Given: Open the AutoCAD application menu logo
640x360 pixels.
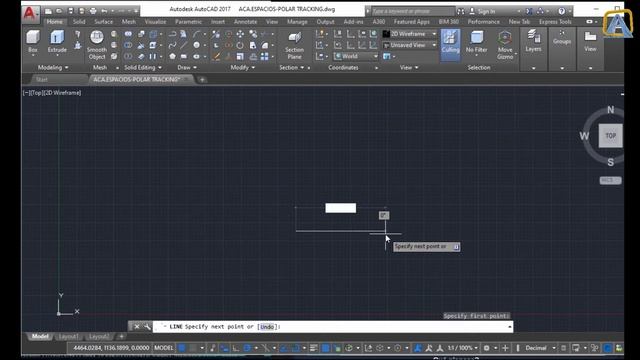Looking at the screenshot, I should (x=30, y=13).
